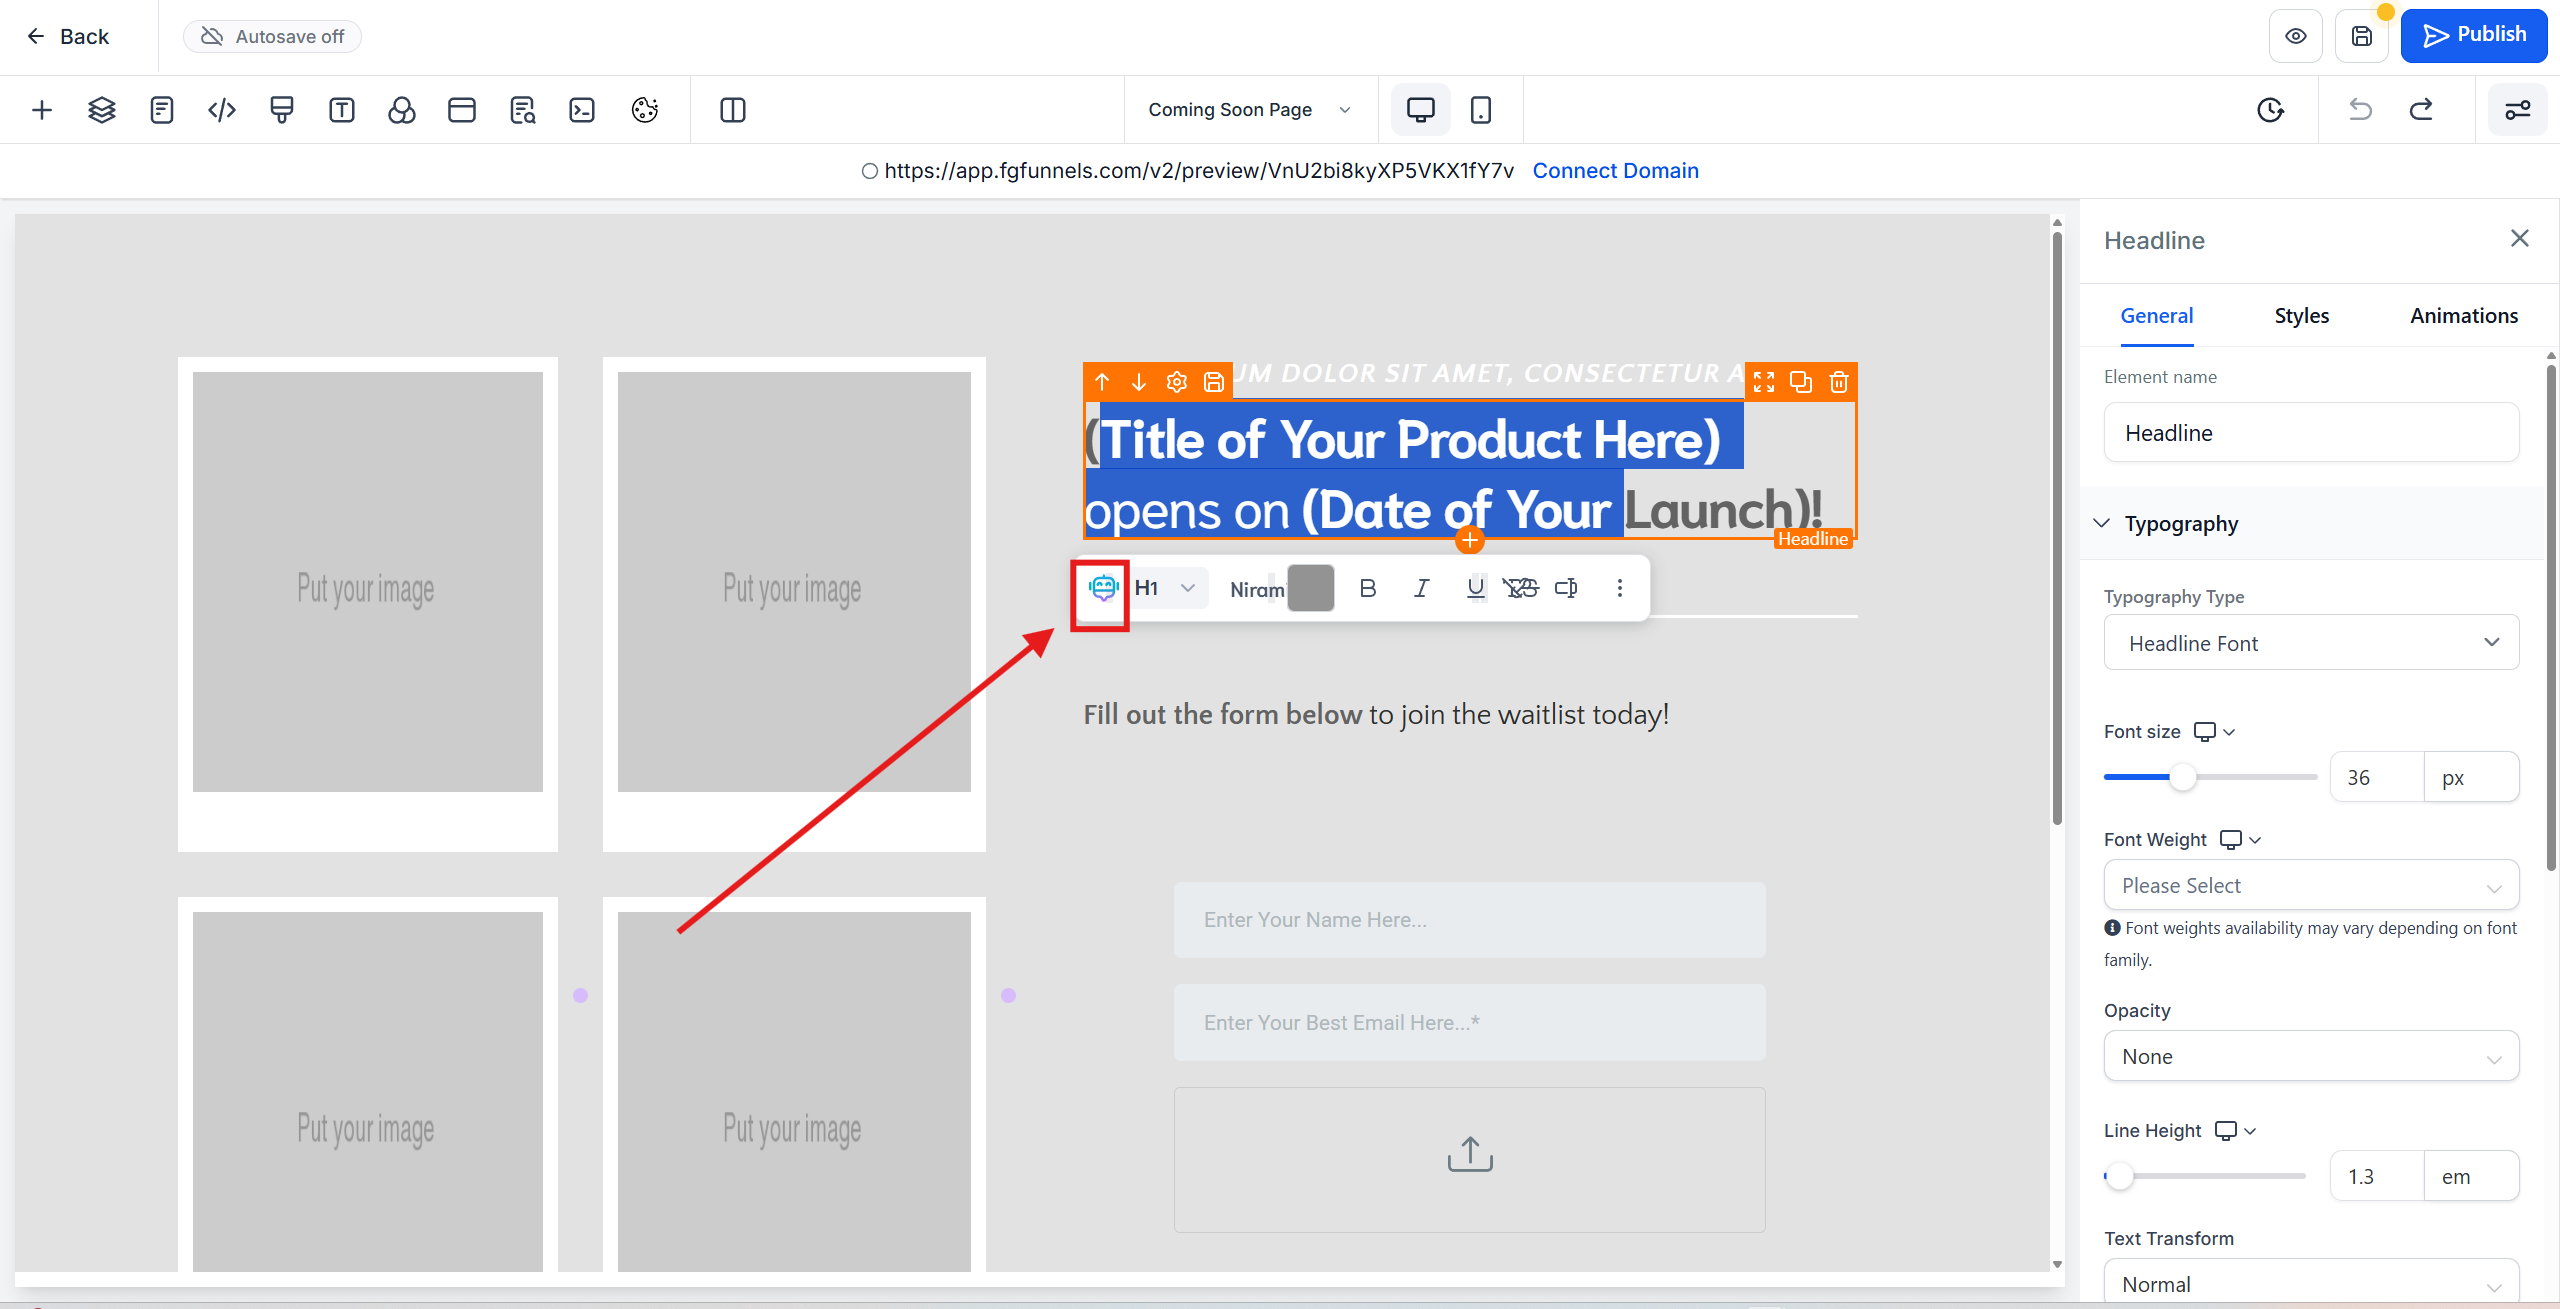Toggle the Autosave off switch
The height and width of the screenshot is (1309, 2560).
(272, 37)
